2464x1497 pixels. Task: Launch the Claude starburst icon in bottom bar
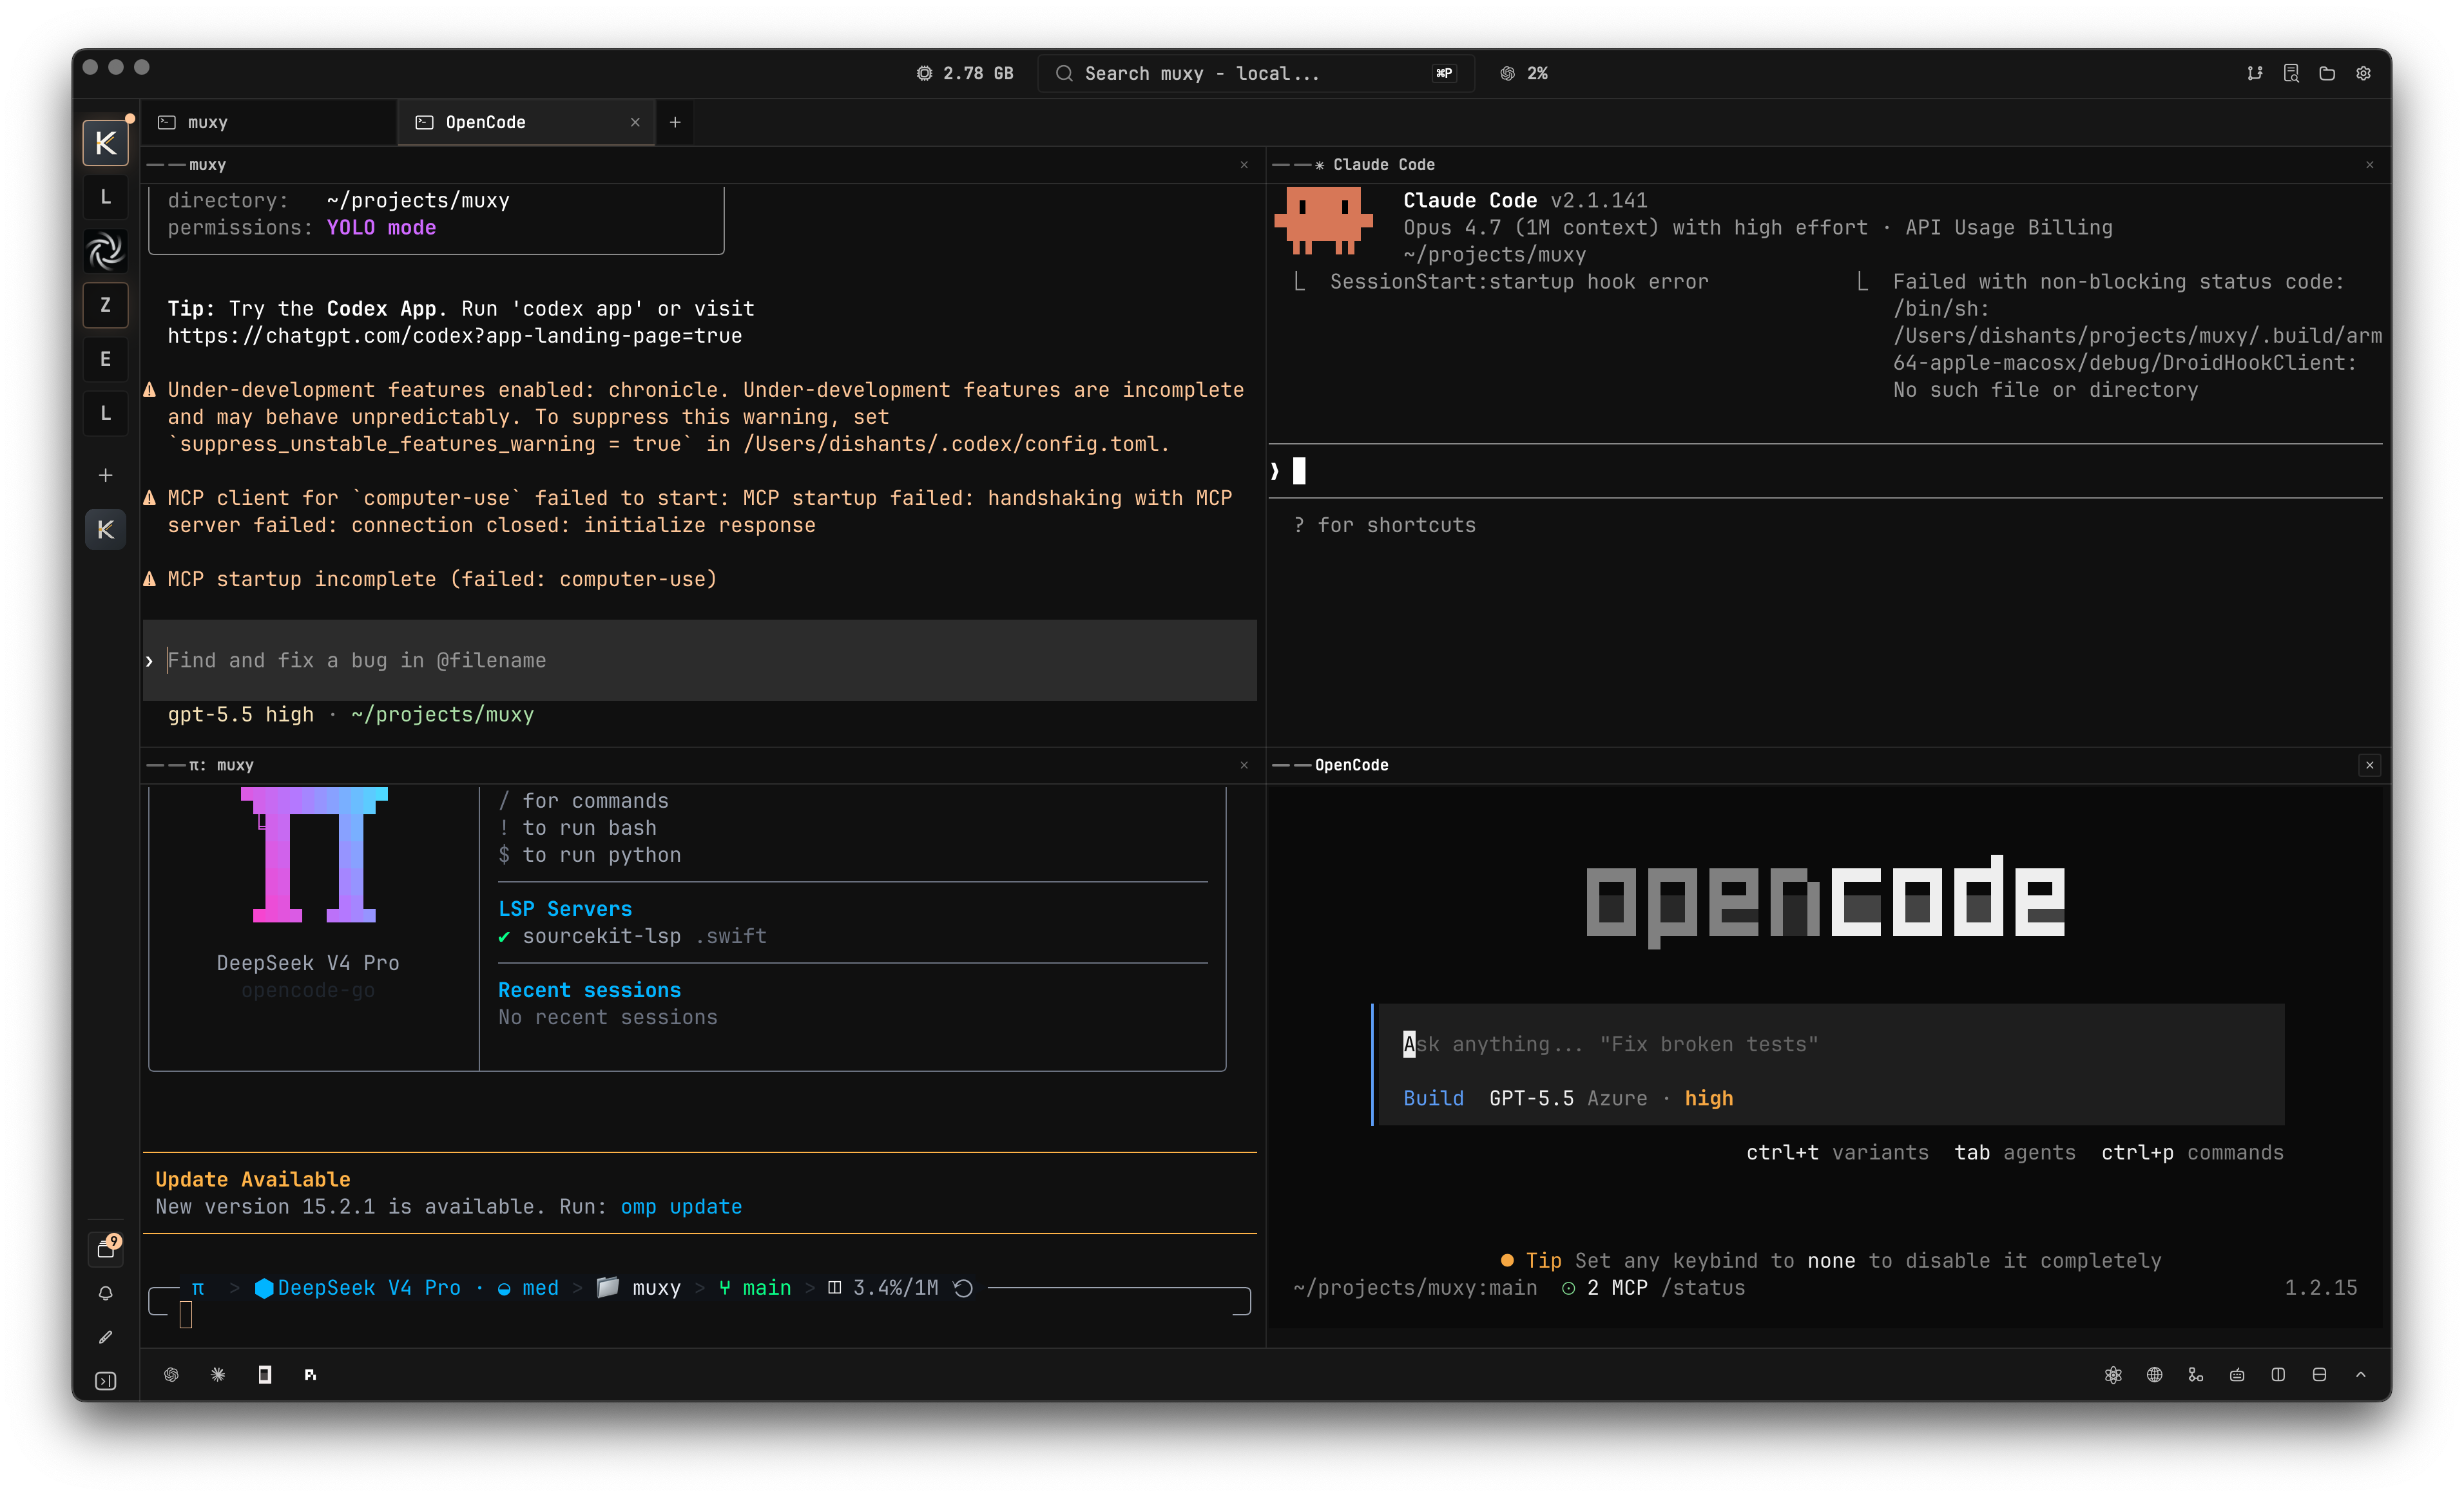pyautogui.click(x=218, y=1375)
